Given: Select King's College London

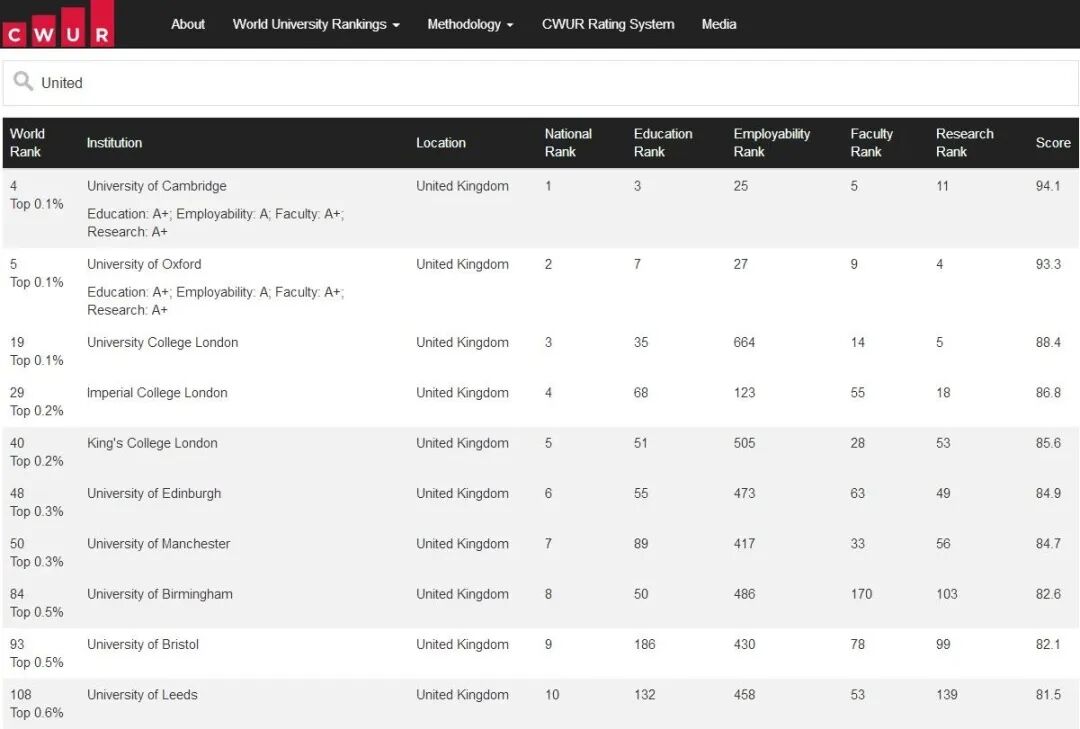Looking at the screenshot, I should (x=152, y=443).
